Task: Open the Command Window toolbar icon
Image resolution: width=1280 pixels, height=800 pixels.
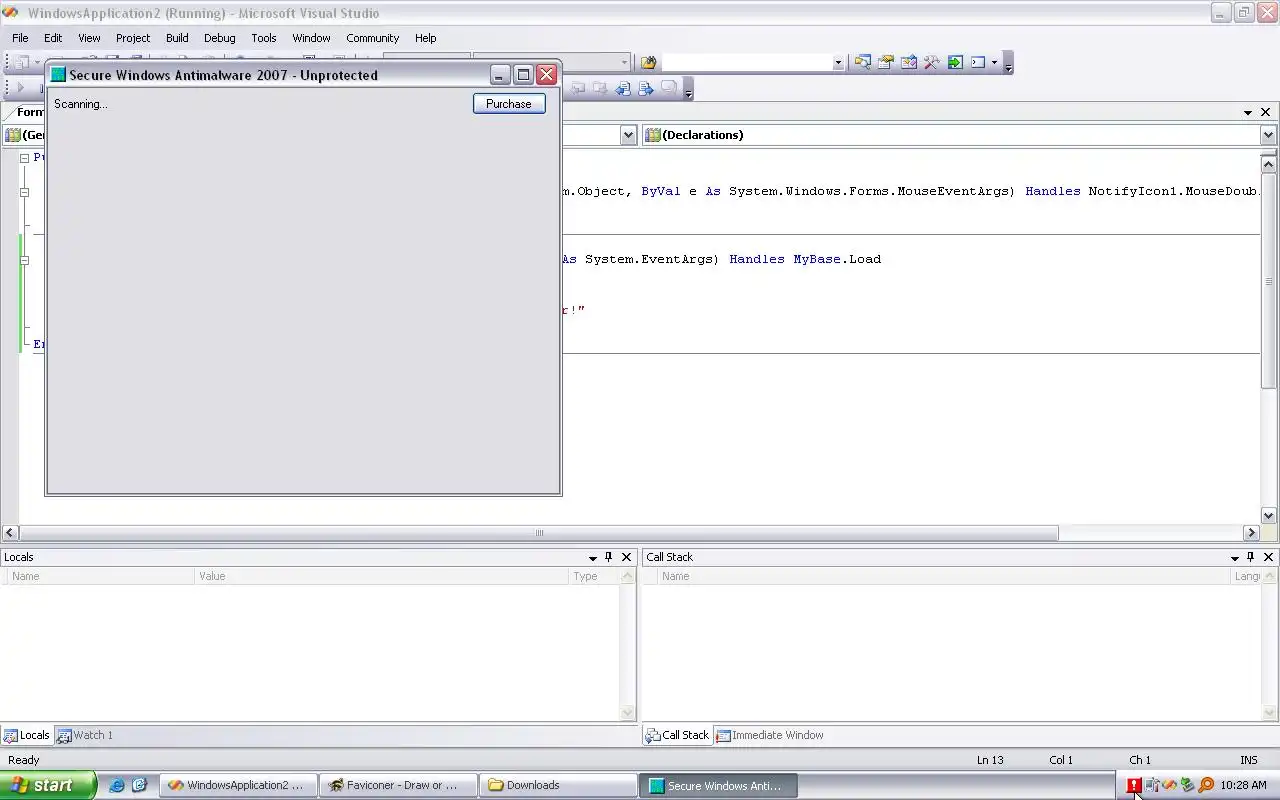Action: tap(978, 62)
